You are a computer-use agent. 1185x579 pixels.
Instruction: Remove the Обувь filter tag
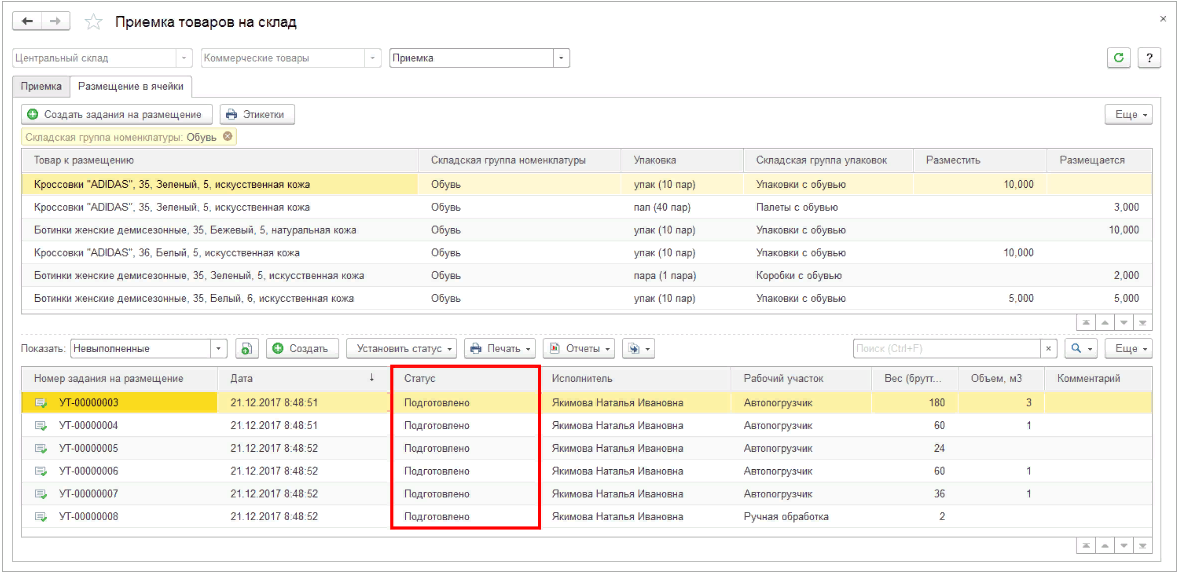tap(227, 137)
